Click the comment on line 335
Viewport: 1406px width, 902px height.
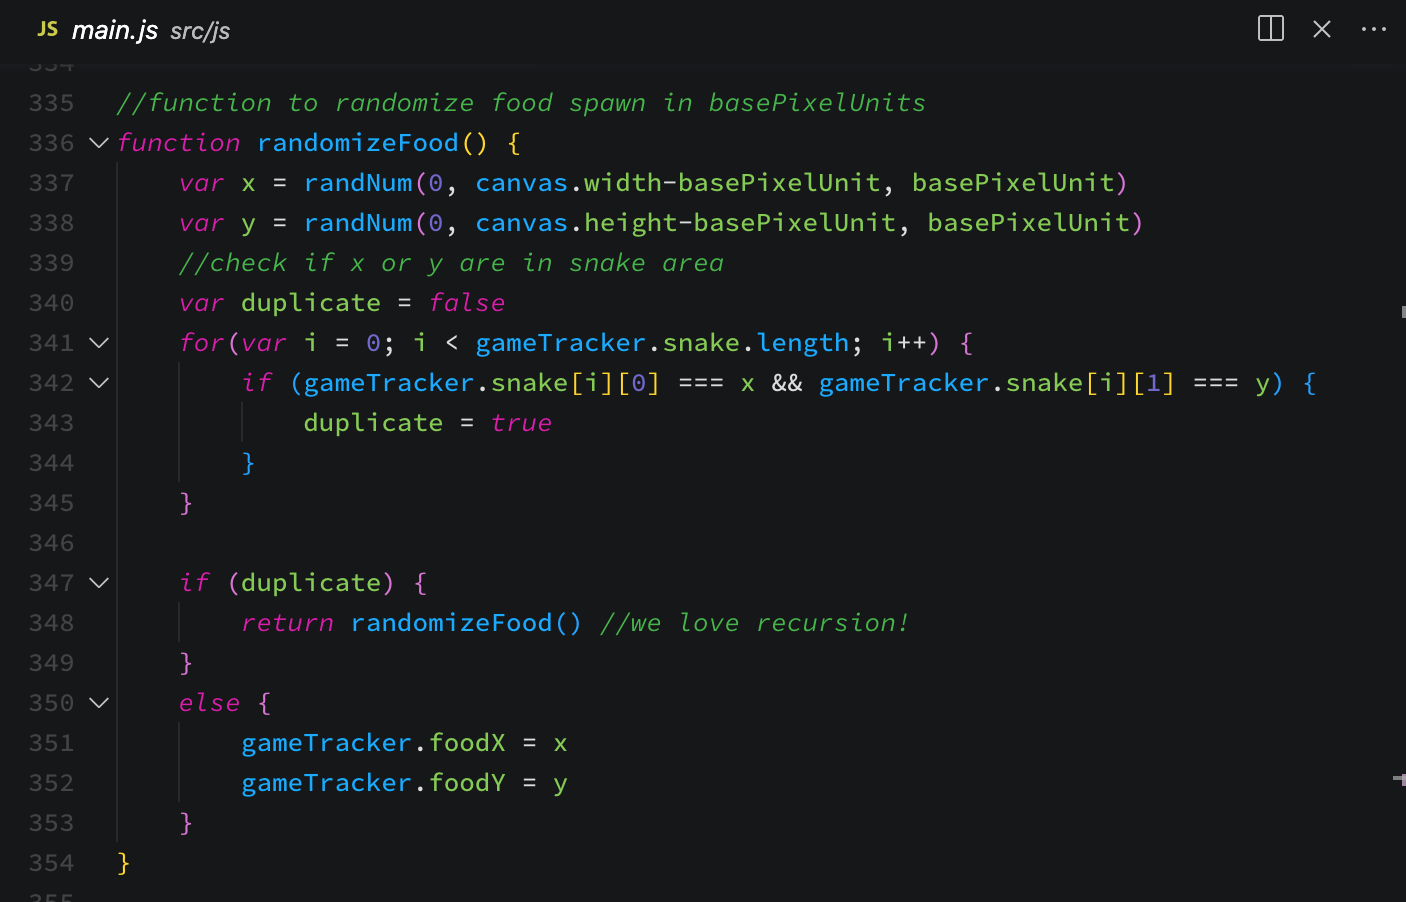click(521, 103)
